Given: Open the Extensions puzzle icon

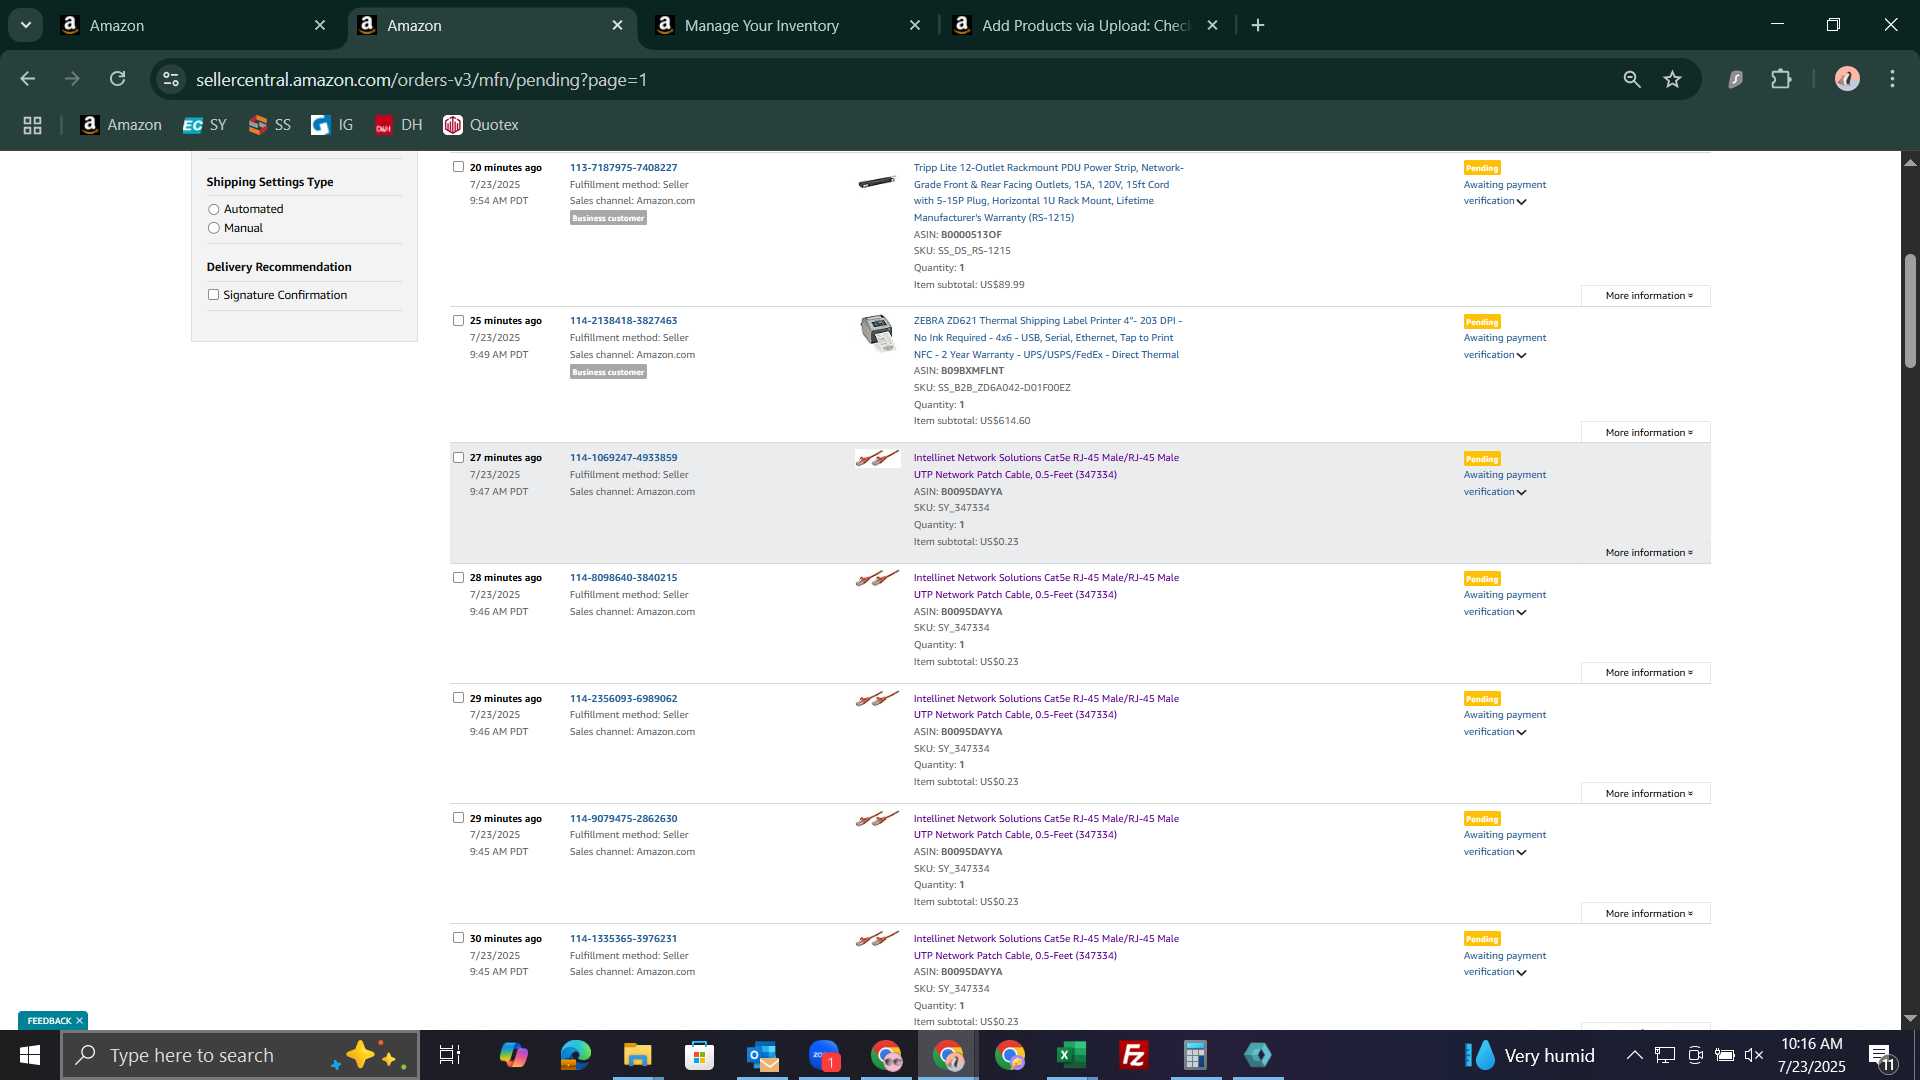Looking at the screenshot, I should coord(1782,79).
